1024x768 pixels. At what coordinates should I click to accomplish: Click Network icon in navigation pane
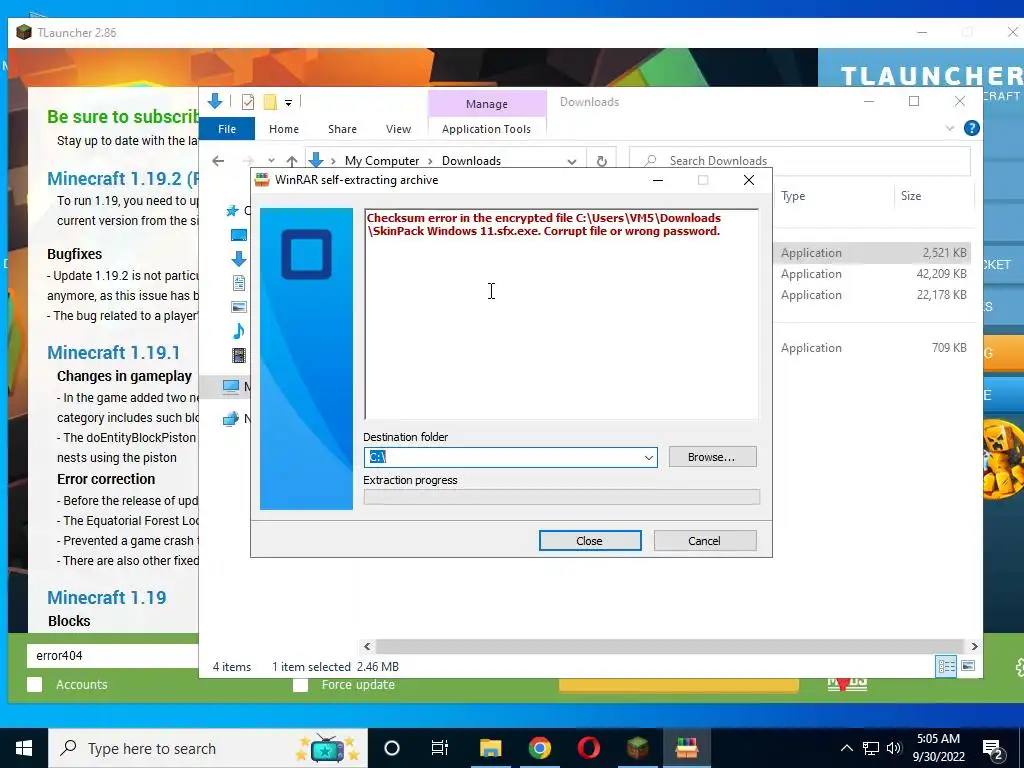(x=231, y=419)
